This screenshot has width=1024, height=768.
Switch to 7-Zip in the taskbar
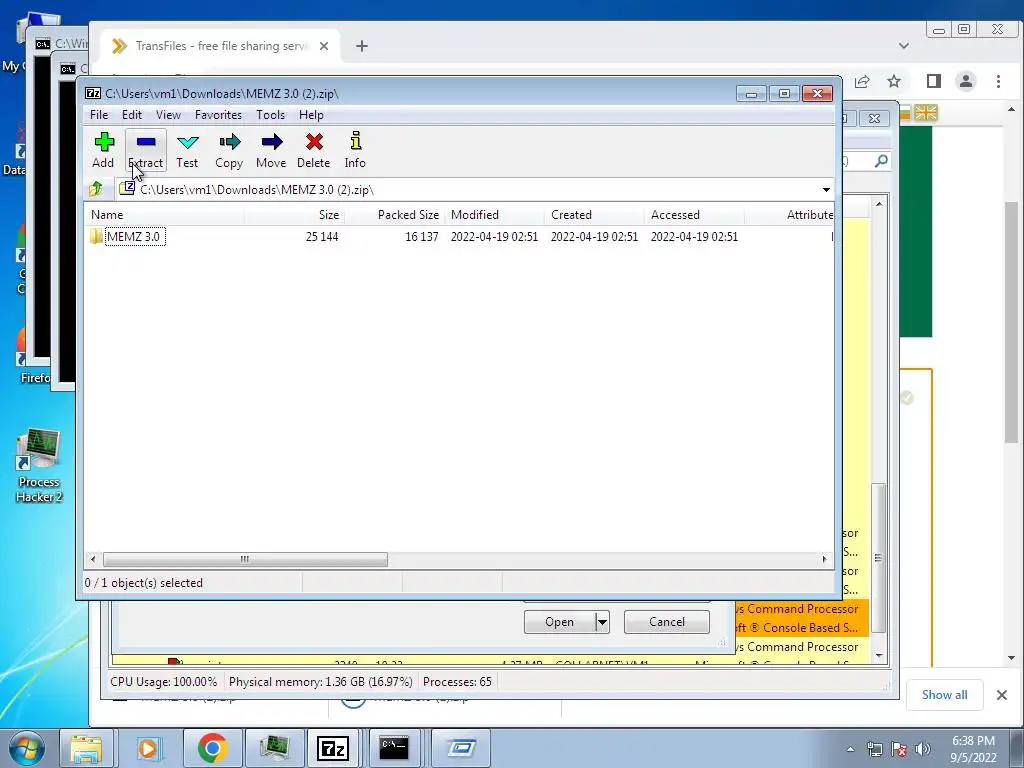pyautogui.click(x=332, y=748)
